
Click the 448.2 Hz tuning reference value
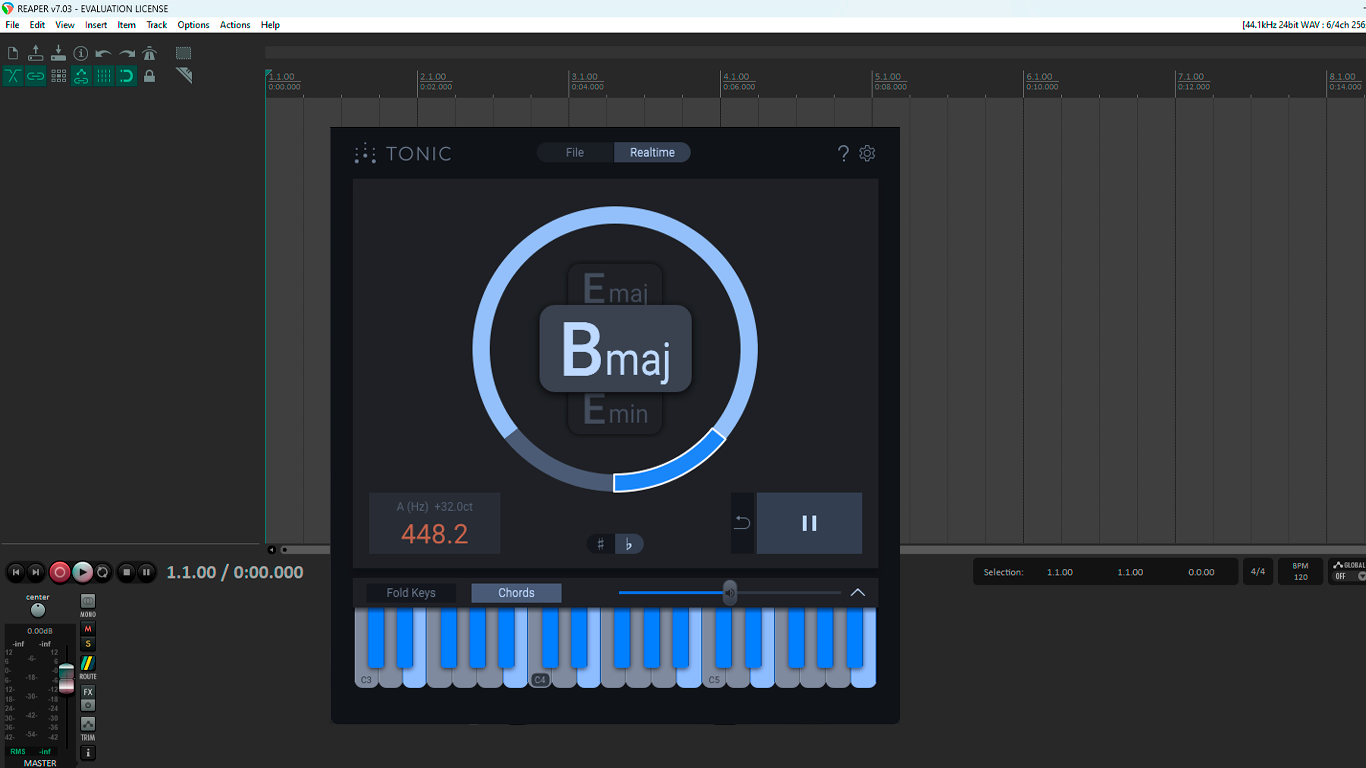point(435,534)
